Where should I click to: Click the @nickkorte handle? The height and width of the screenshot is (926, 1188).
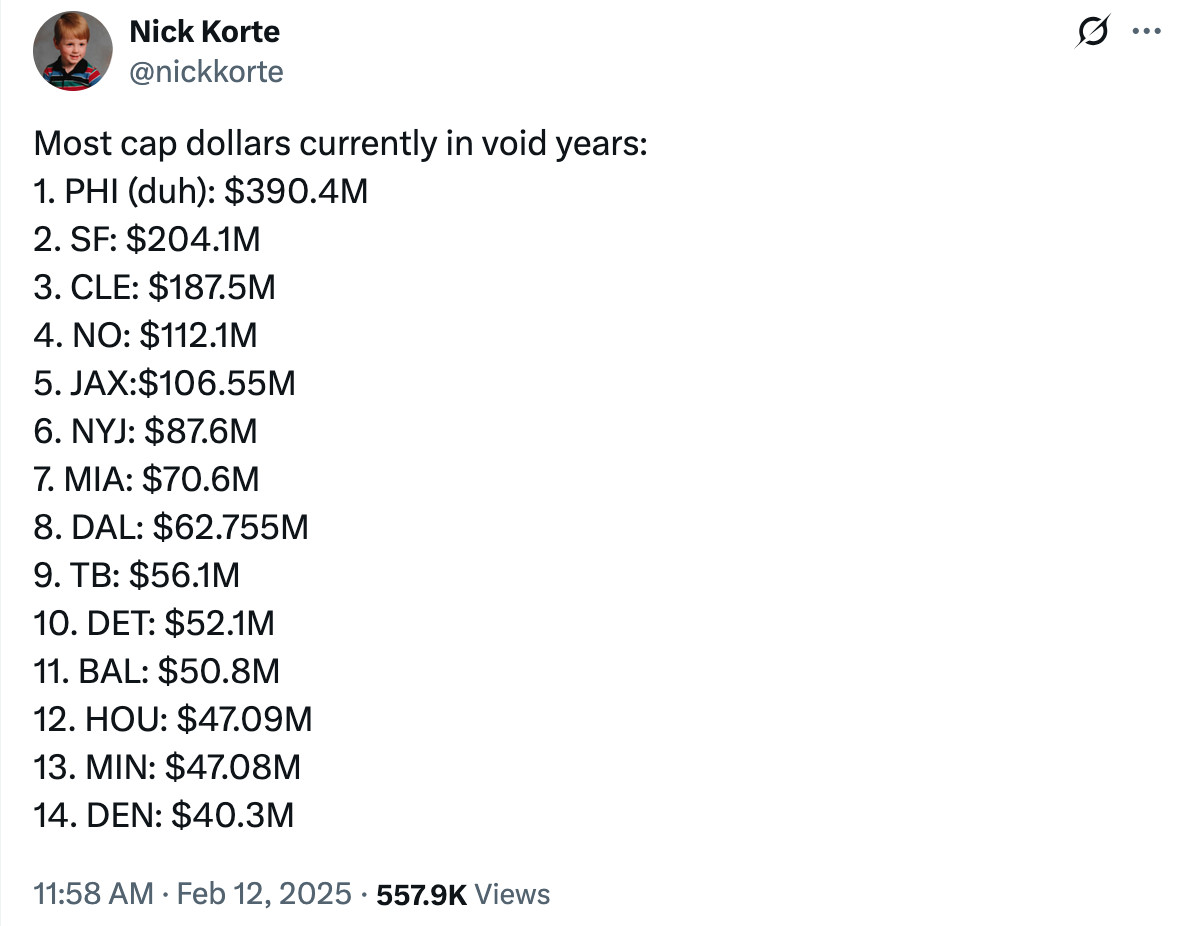coord(206,72)
